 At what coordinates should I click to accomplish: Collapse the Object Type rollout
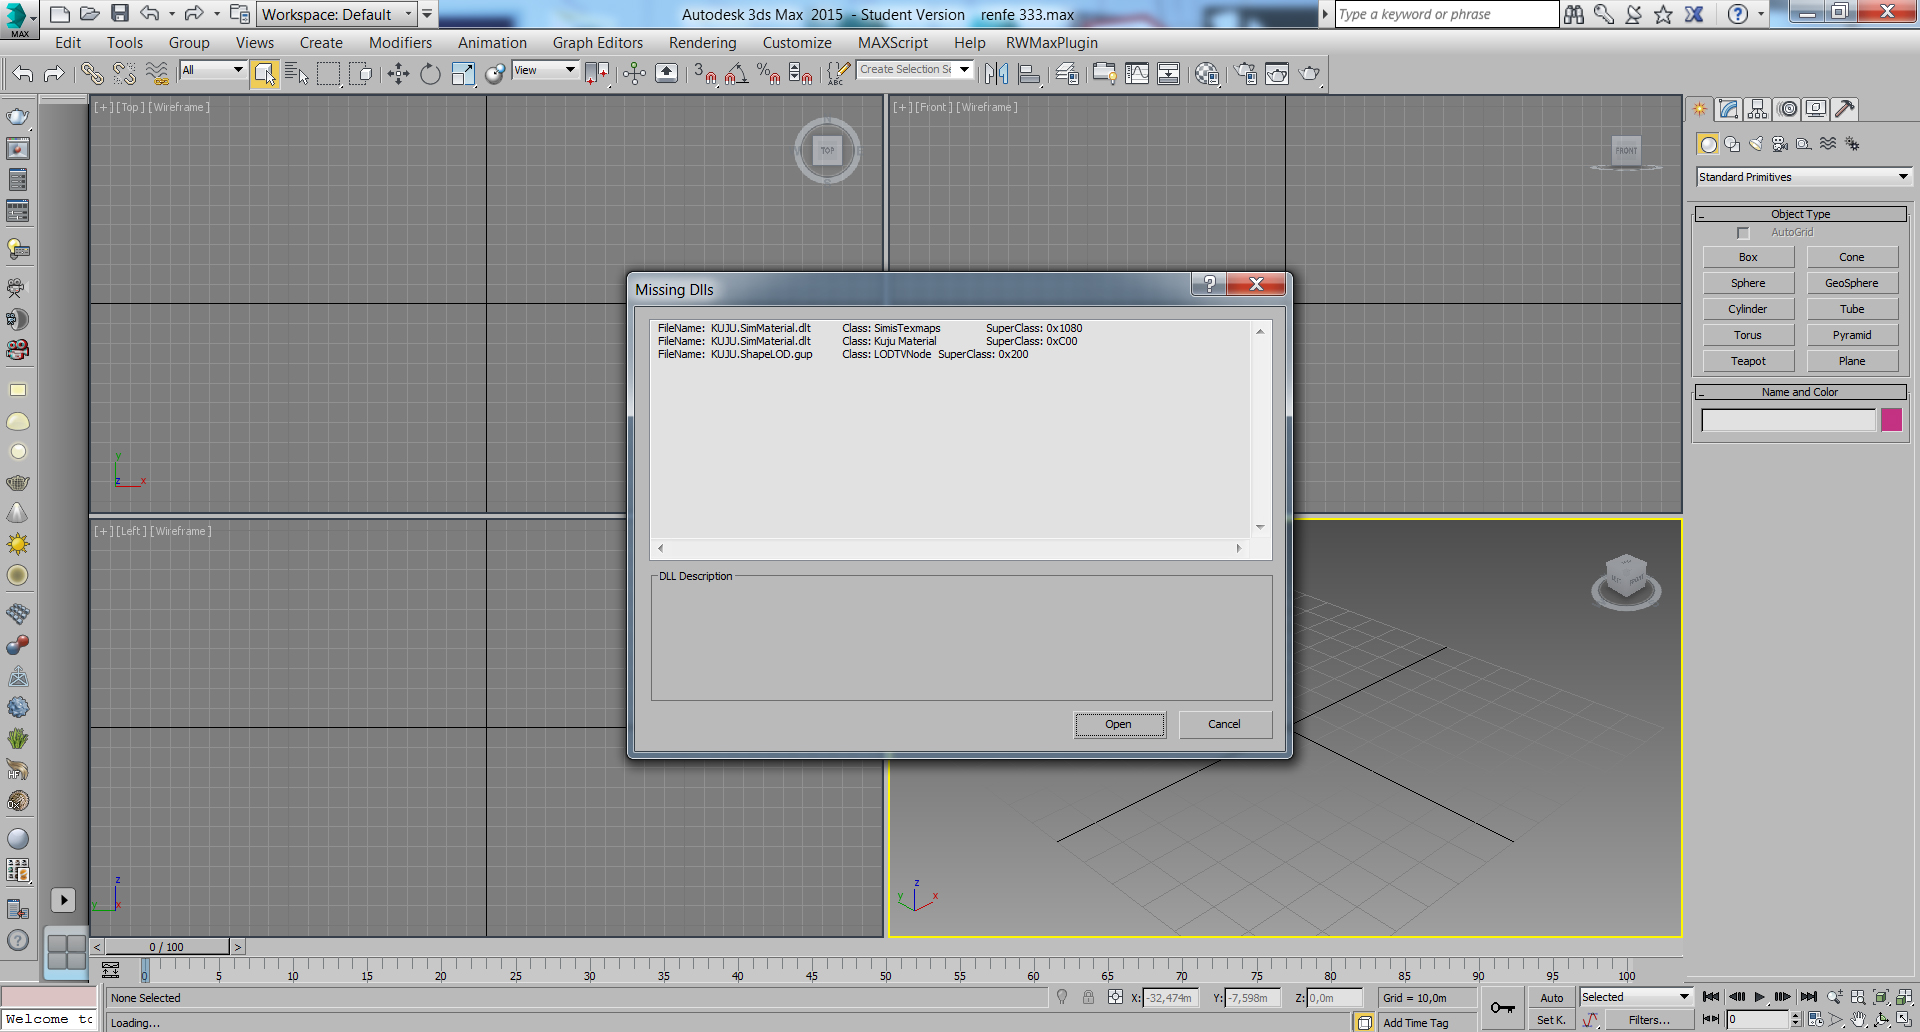point(1800,214)
